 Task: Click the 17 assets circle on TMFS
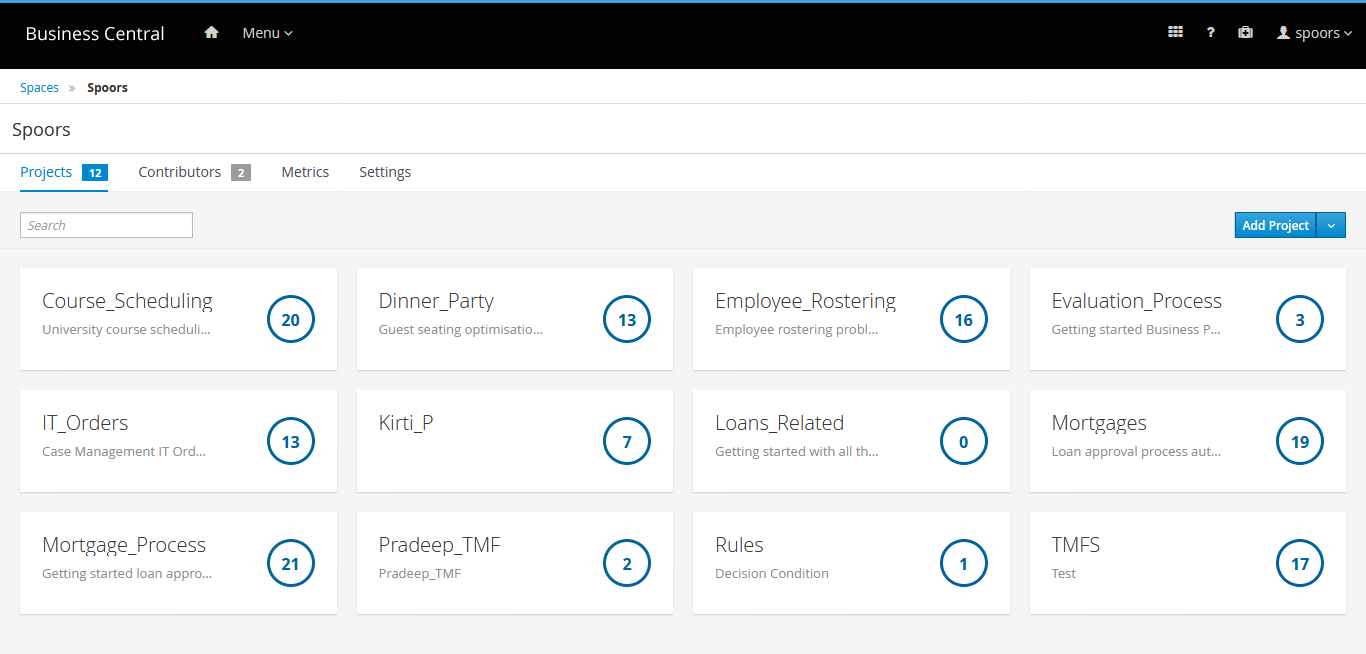(x=1299, y=564)
